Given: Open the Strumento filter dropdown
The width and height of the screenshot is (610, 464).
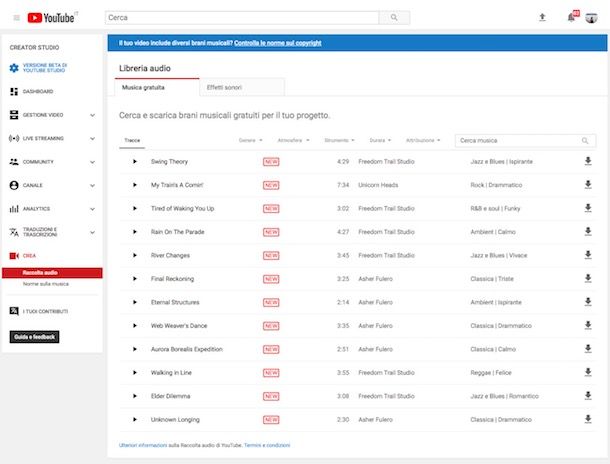Looking at the screenshot, I should point(339,140).
